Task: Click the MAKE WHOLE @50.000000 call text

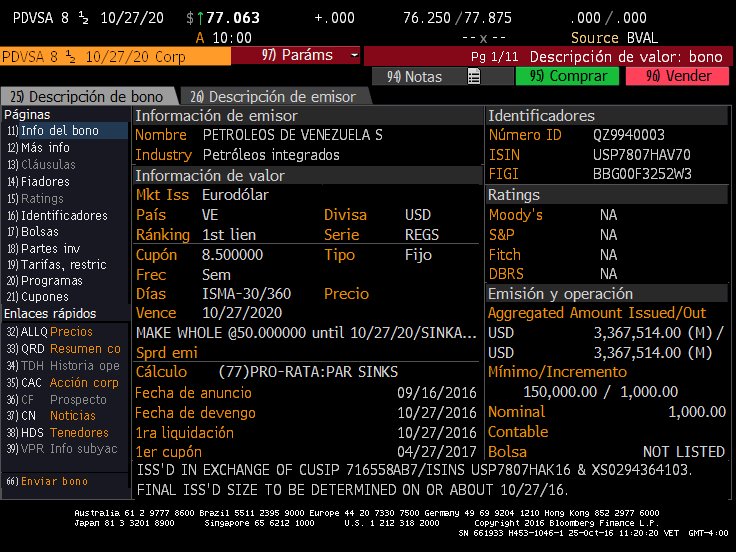Action: click(306, 333)
